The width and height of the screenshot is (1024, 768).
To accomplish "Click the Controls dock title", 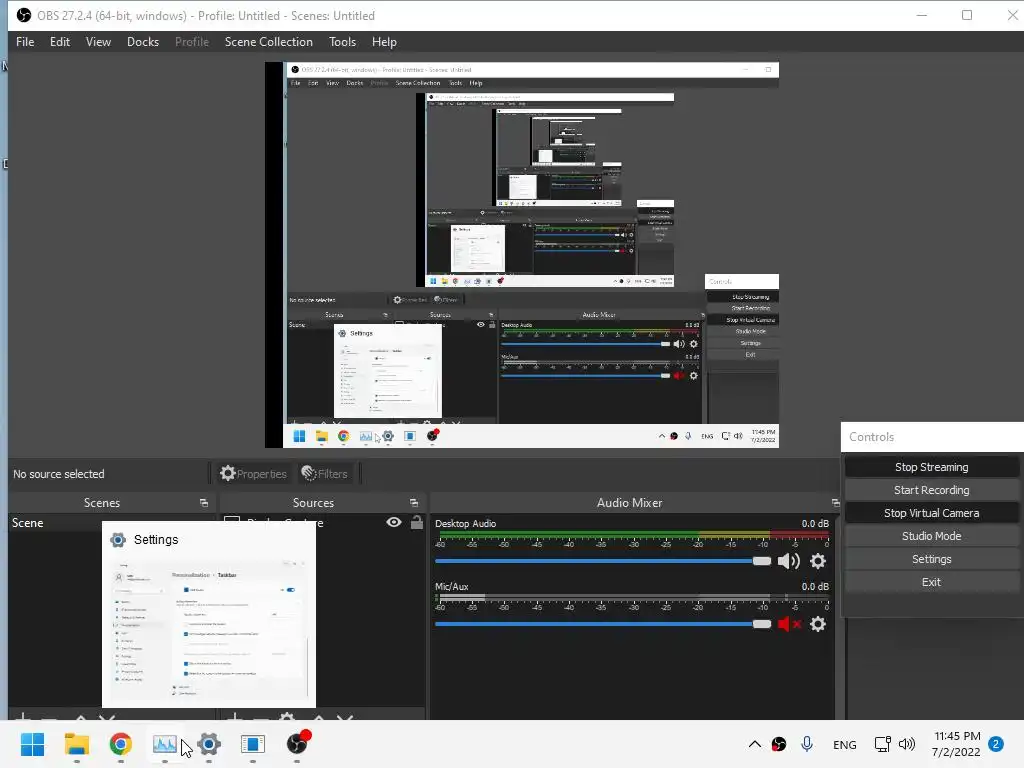I will pos(871,437).
